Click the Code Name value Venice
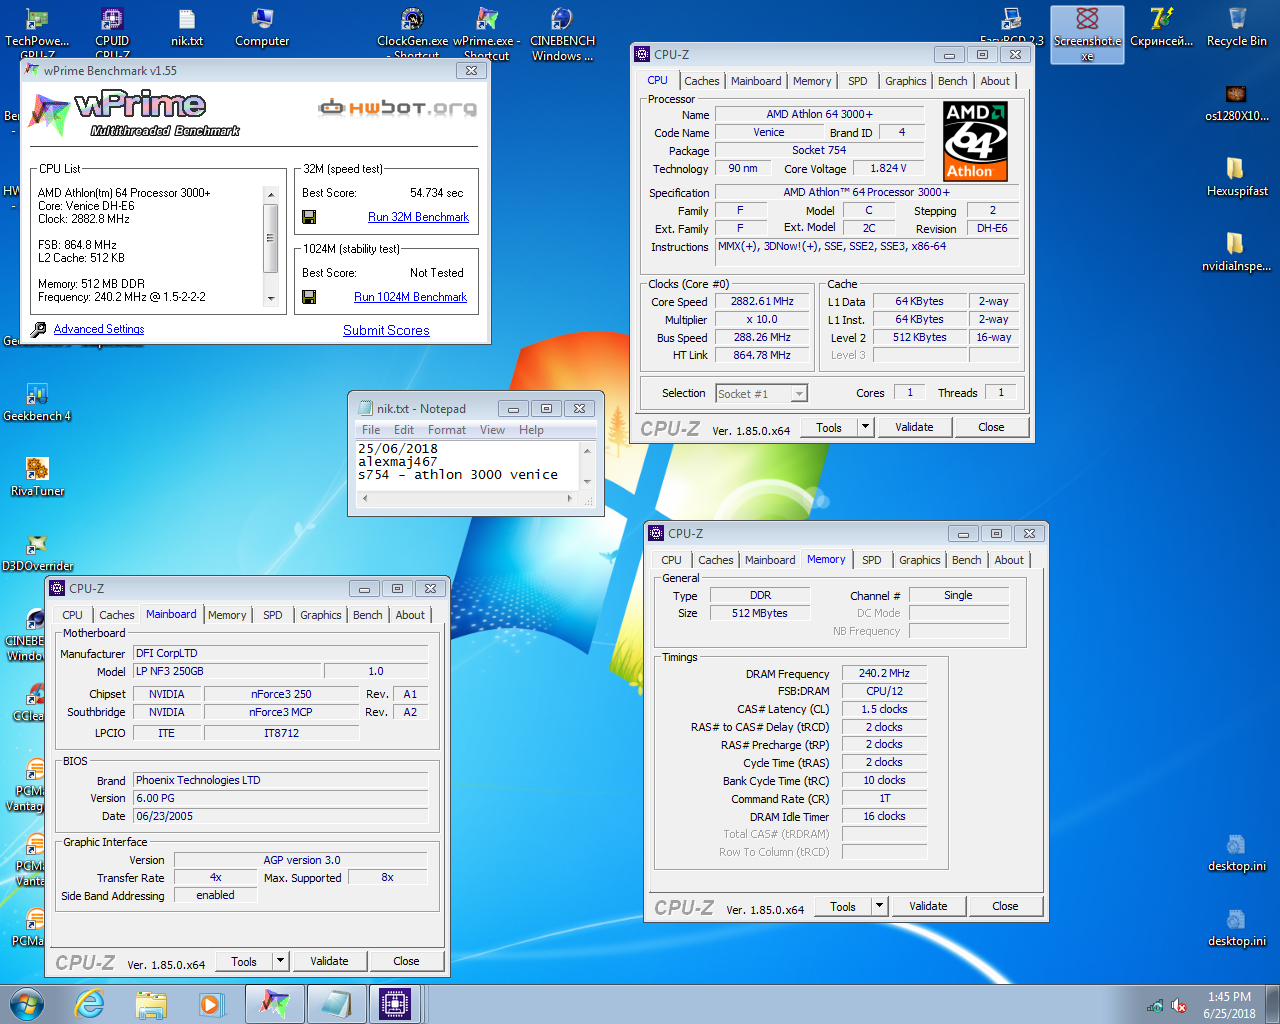 click(768, 132)
